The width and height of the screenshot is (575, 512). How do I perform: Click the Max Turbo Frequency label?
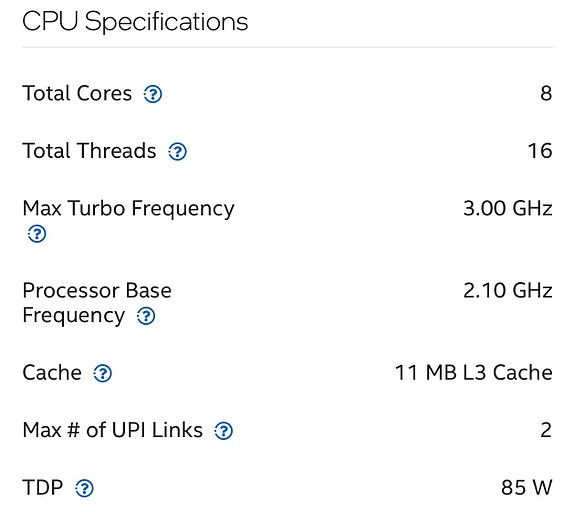pyautogui.click(x=128, y=209)
